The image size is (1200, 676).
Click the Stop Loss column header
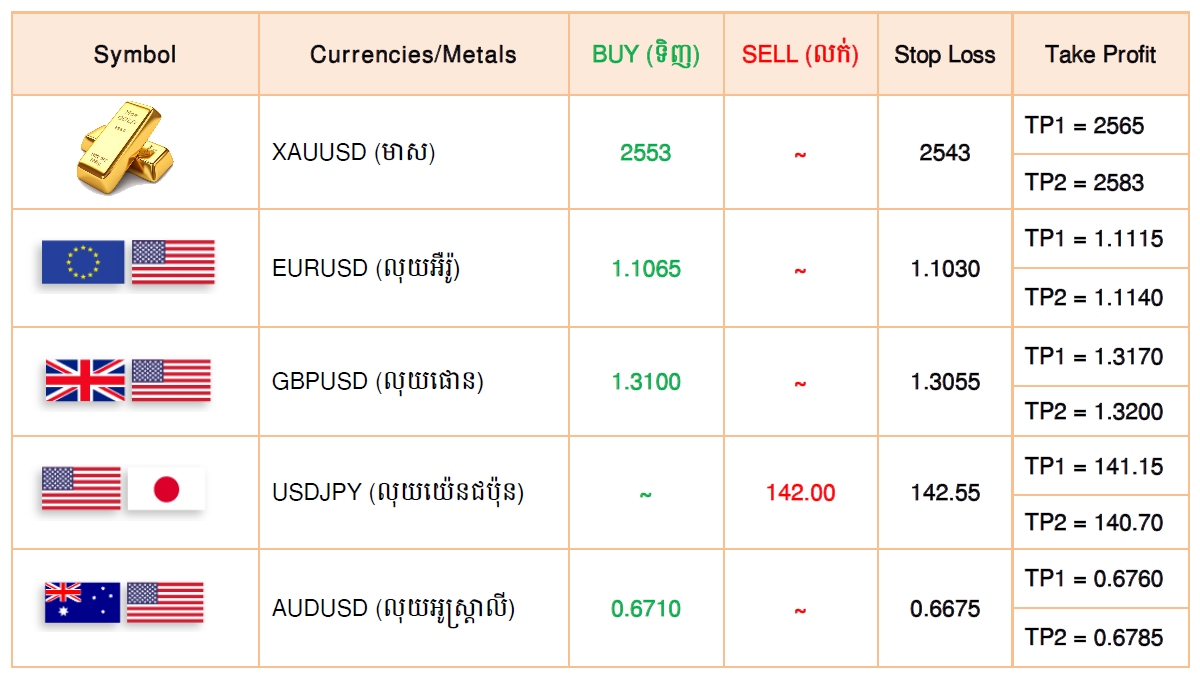(x=945, y=54)
